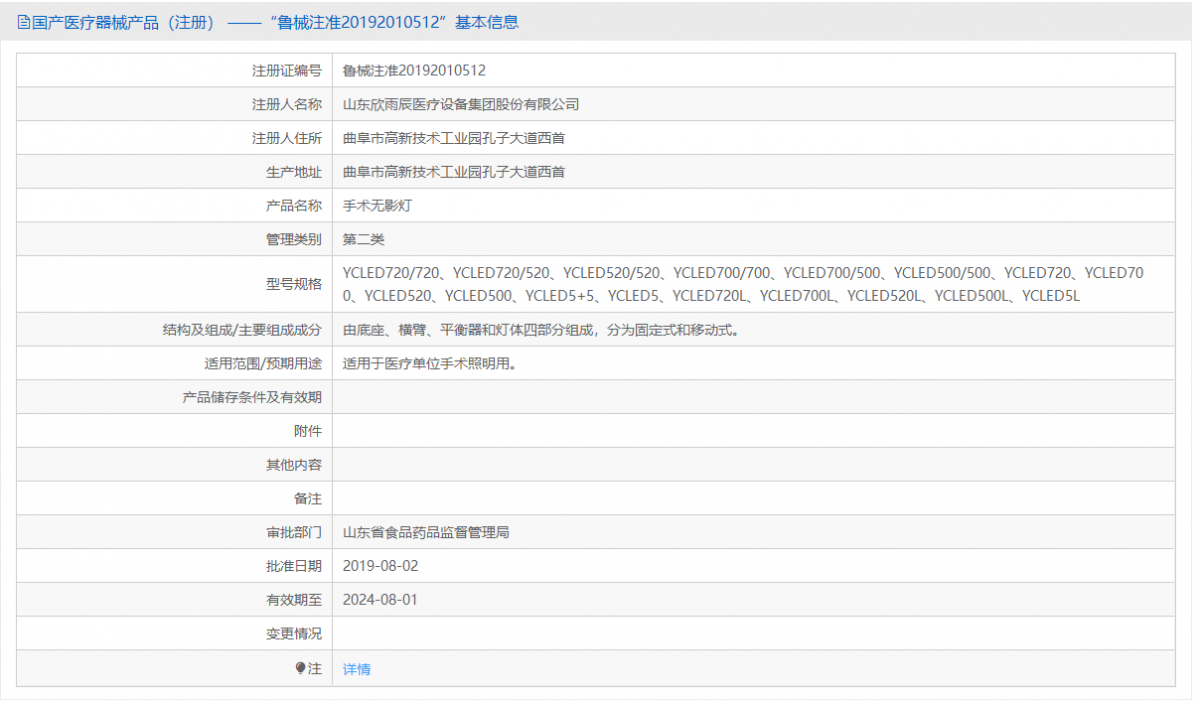1200x706 pixels.
Task: Select the 审批部门 label
Action: tap(294, 533)
